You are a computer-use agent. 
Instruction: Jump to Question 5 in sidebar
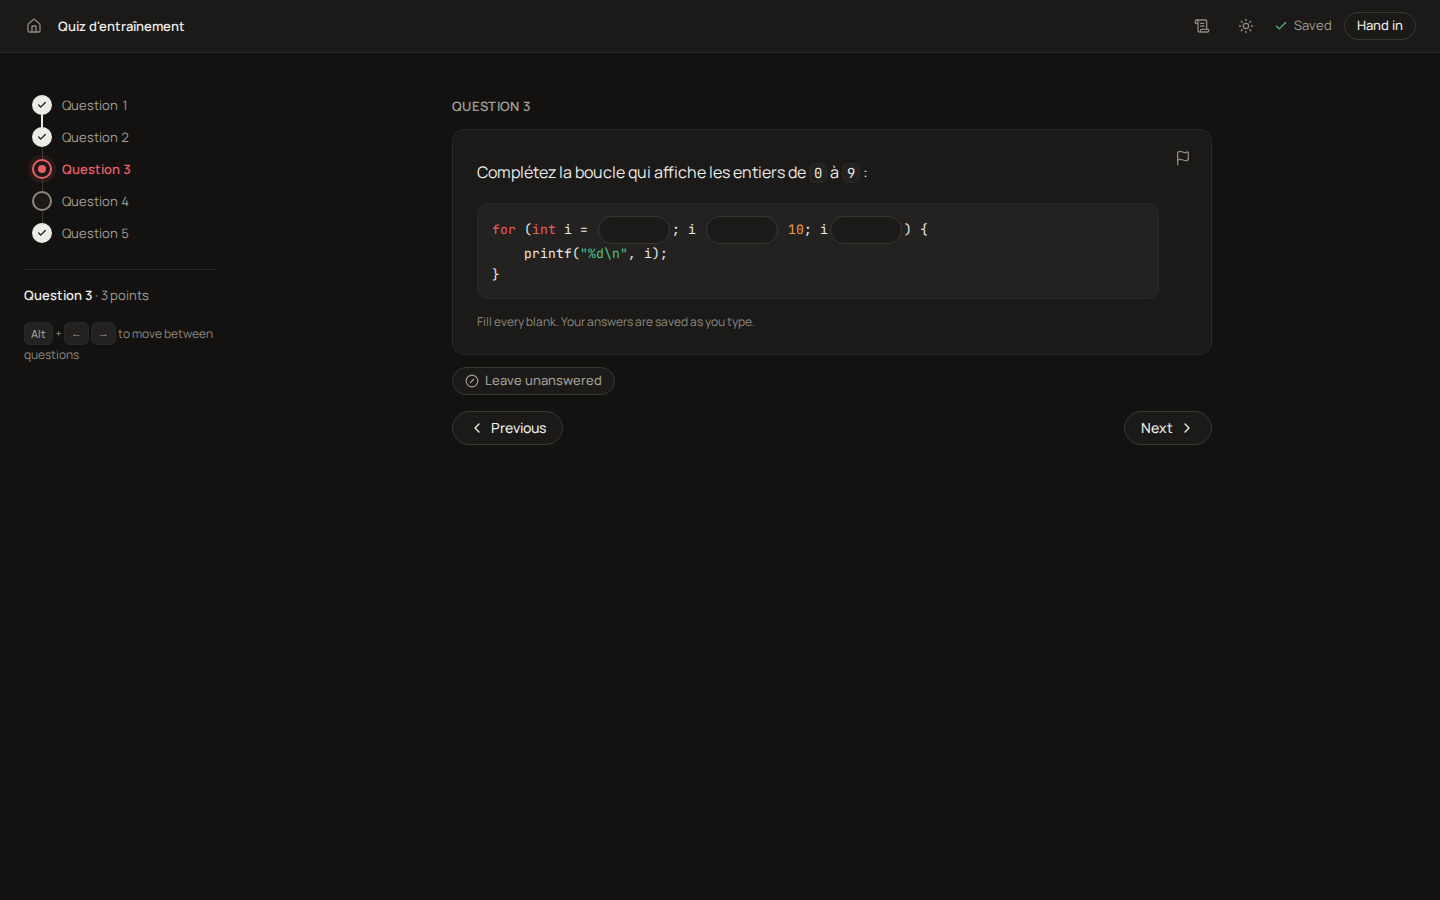click(x=81, y=233)
